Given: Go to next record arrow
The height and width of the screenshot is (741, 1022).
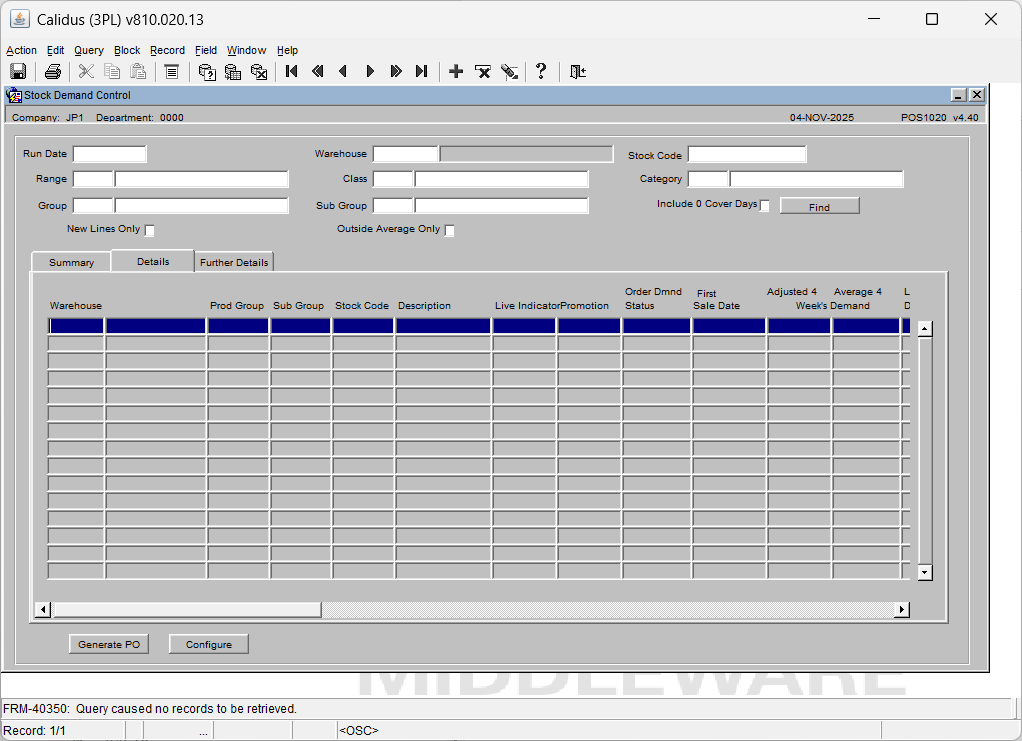Looking at the screenshot, I should pyautogui.click(x=370, y=71).
